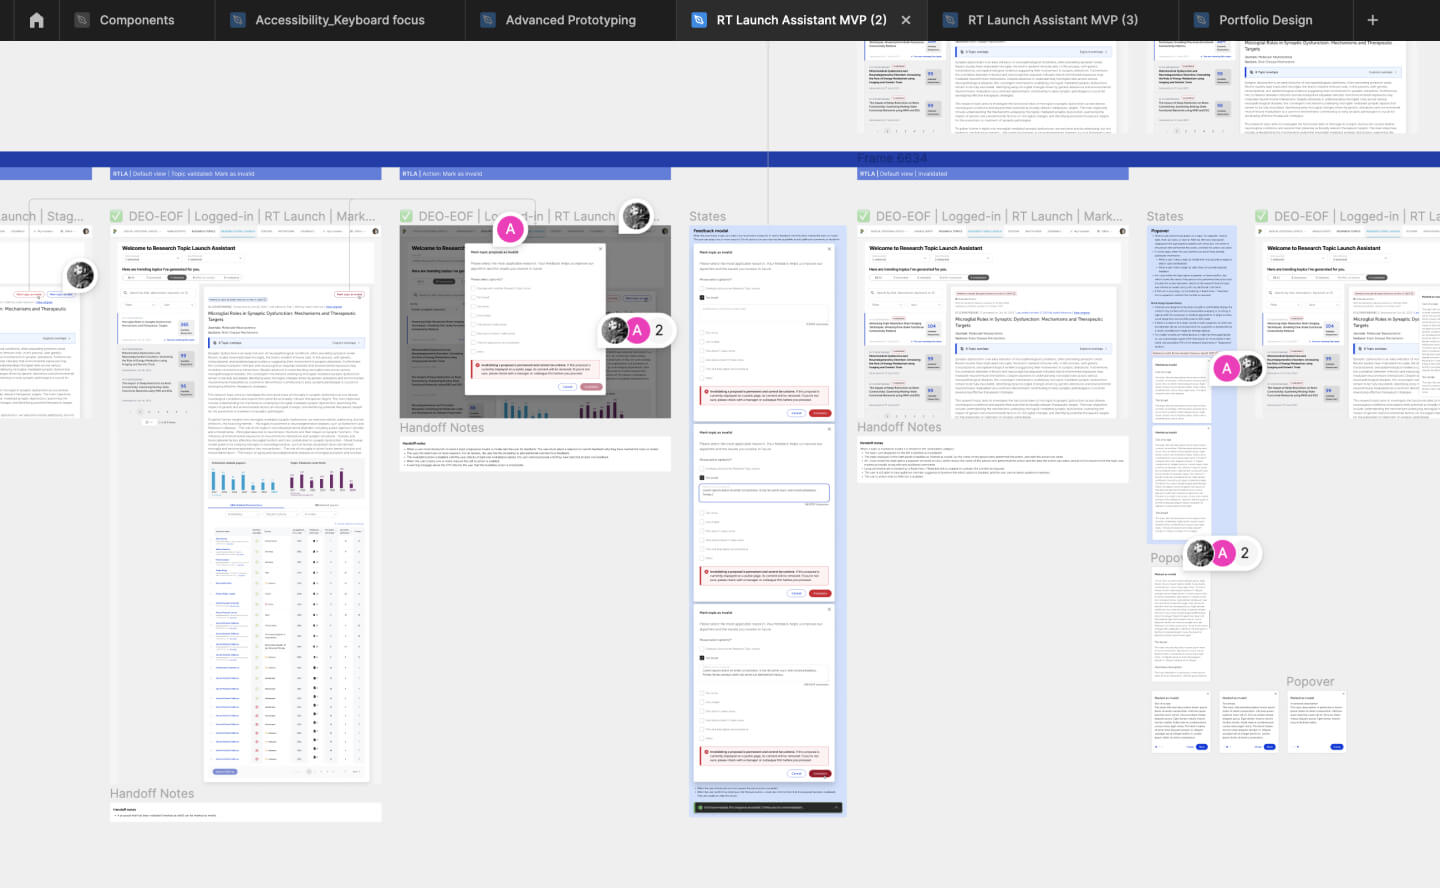Open the Portfolio Design tab
This screenshot has width=1440, height=888.
click(1265, 20)
